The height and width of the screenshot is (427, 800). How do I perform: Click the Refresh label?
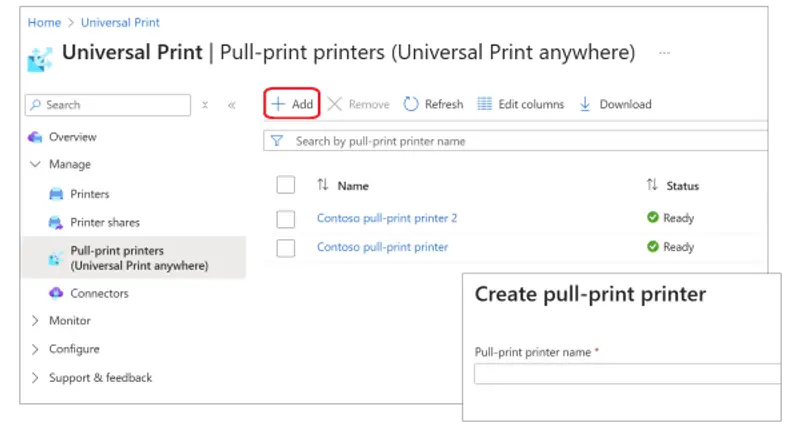coord(444,104)
